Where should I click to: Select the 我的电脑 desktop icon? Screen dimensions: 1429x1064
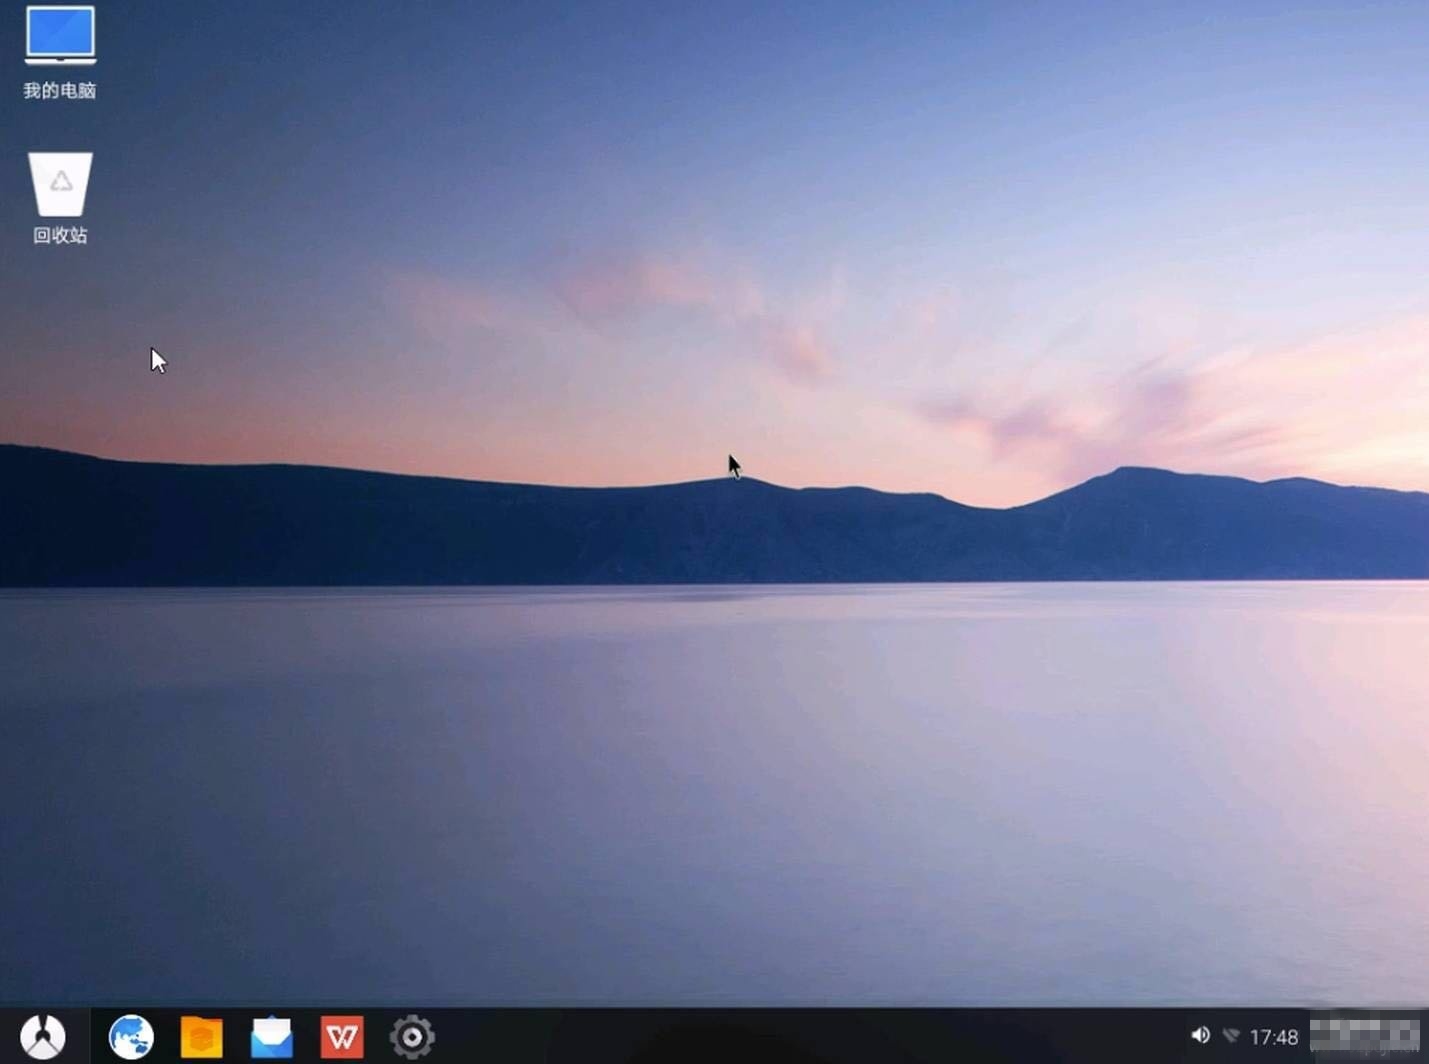click(x=60, y=36)
